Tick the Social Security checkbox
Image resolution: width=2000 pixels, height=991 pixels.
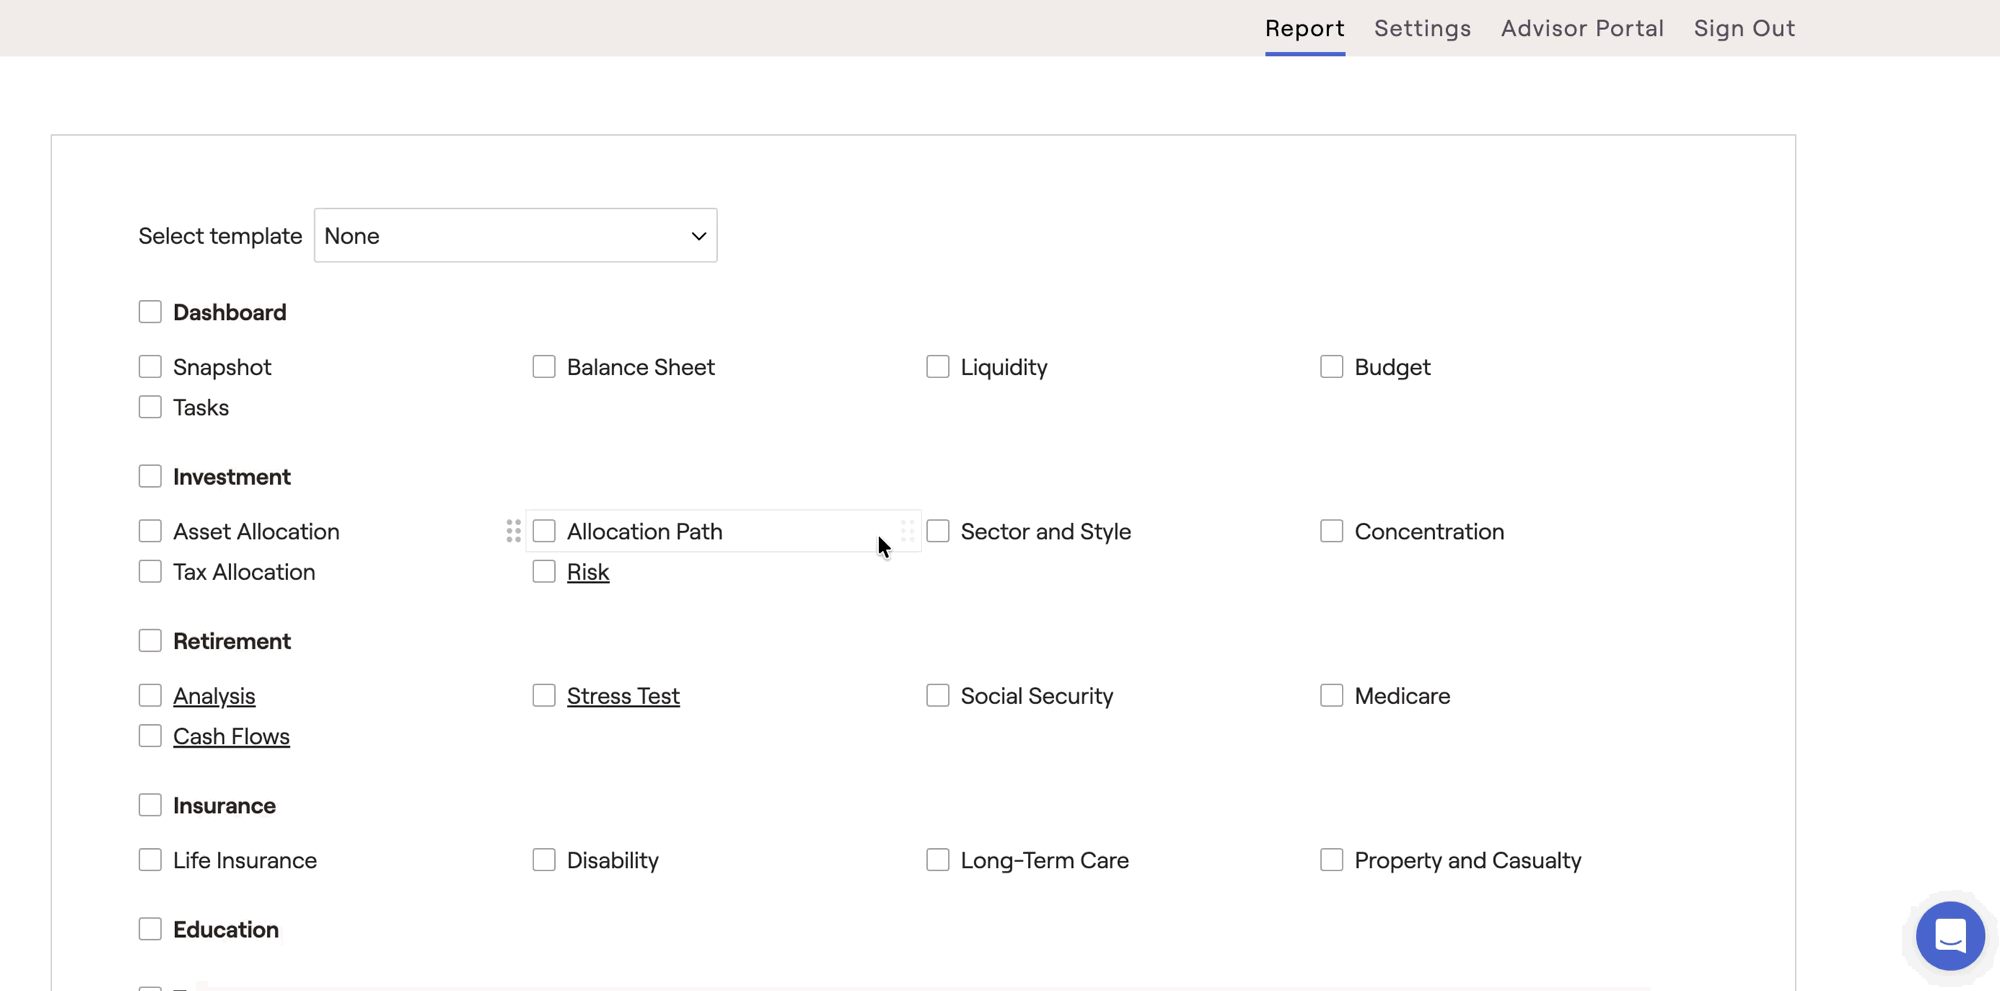[938, 696]
